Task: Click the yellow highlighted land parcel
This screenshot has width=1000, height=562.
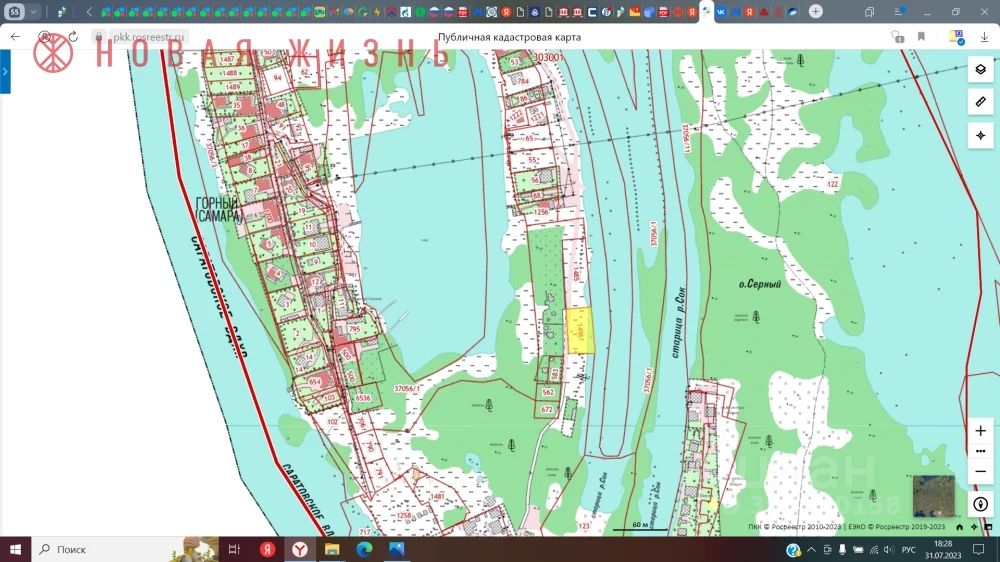Action: 579,330
